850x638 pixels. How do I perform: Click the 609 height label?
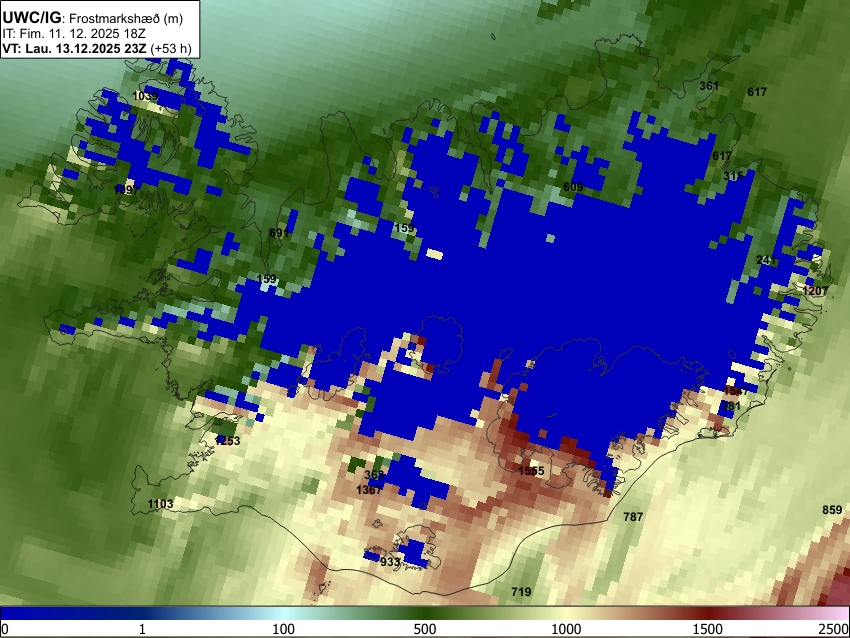click(x=573, y=187)
